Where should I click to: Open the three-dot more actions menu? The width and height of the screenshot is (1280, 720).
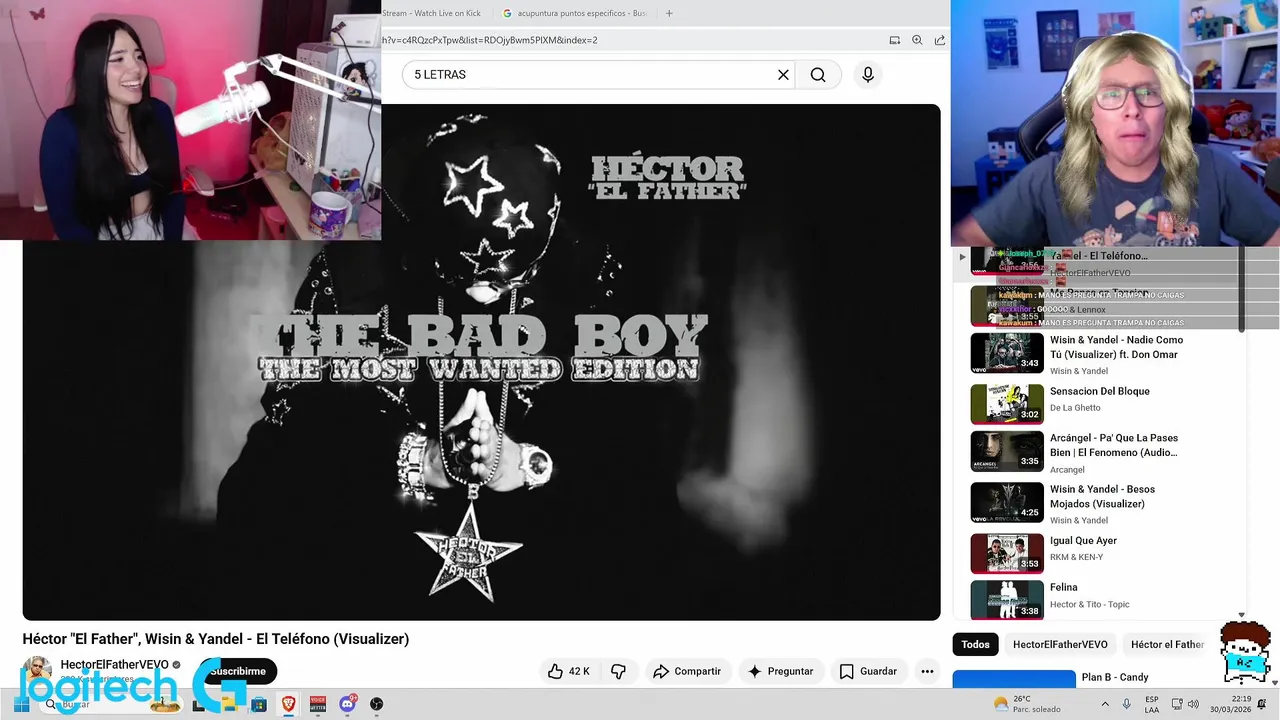point(927,671)
